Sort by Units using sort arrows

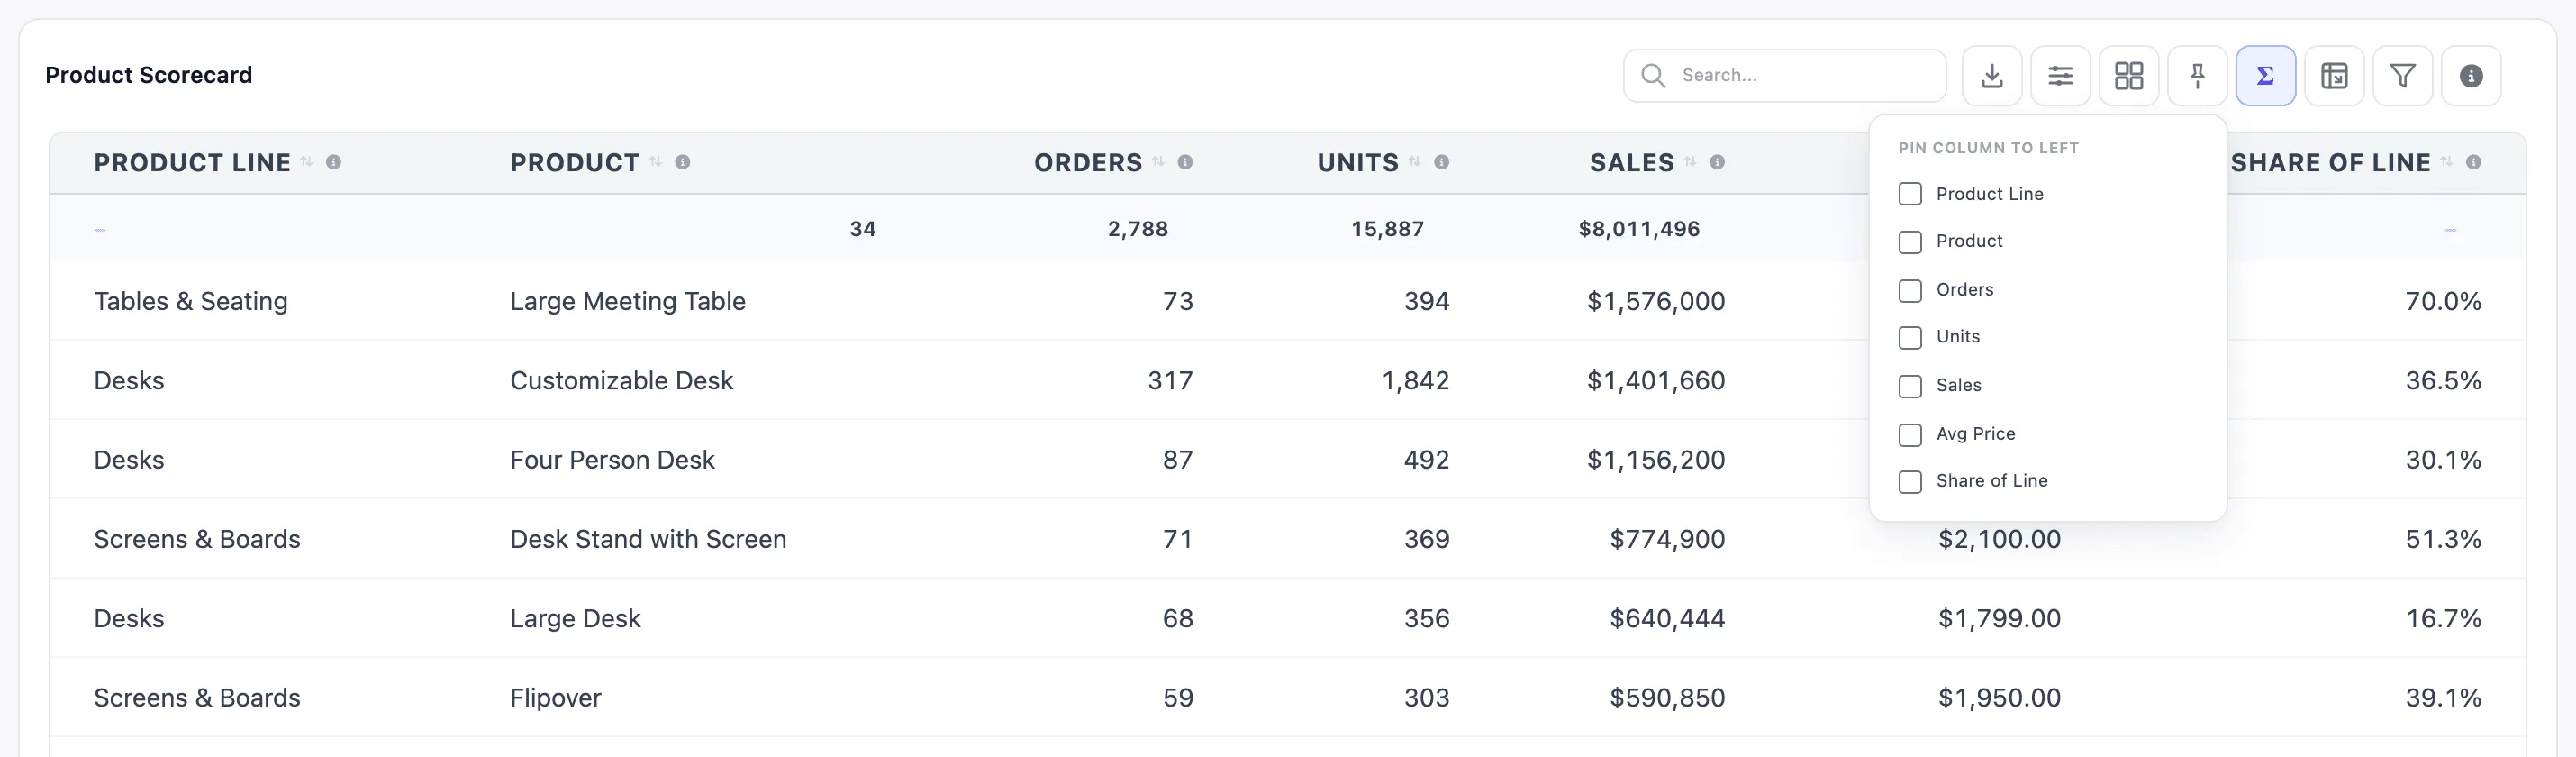pos(1415,162)
